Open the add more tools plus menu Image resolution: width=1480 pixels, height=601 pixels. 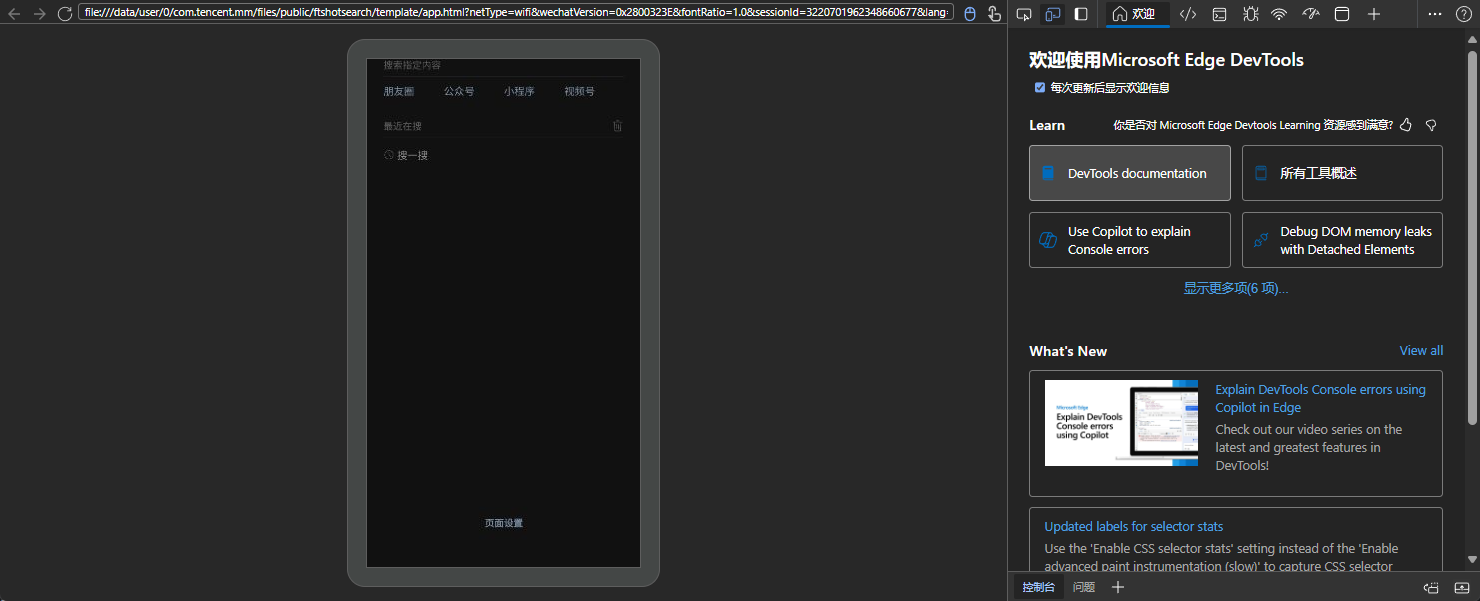click(x=1374, y=14)
